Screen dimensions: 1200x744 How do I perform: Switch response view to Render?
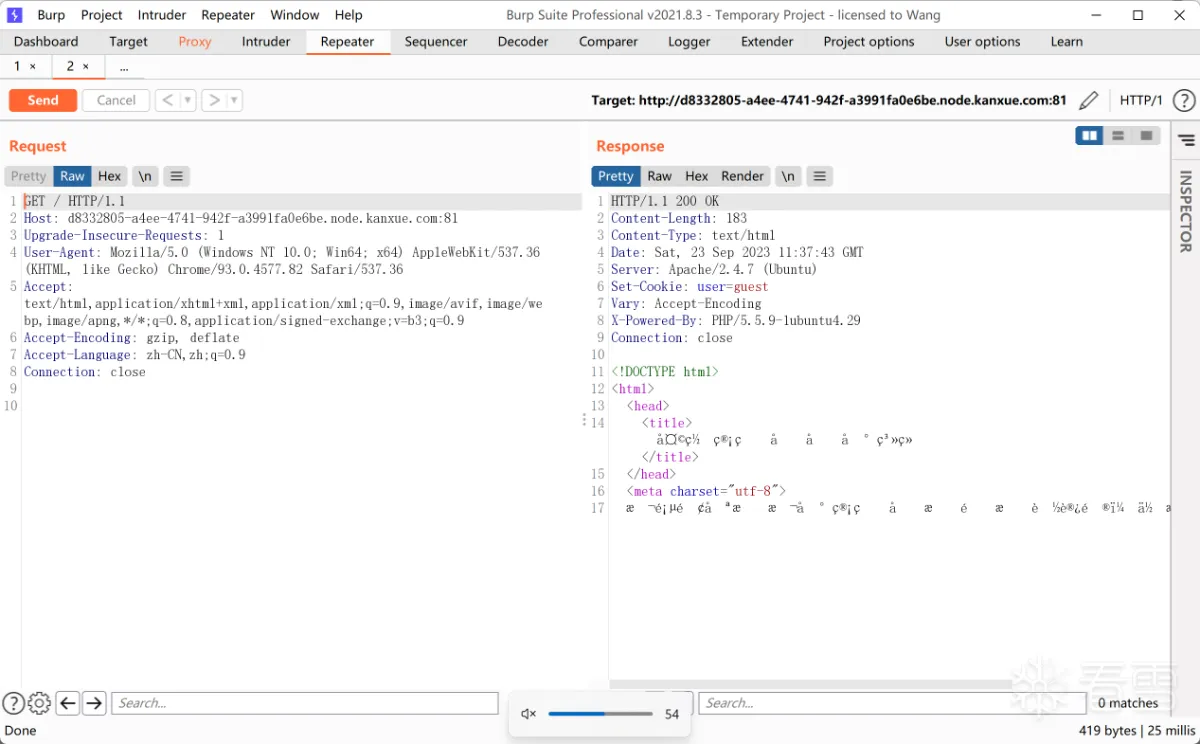pos(743,176)
